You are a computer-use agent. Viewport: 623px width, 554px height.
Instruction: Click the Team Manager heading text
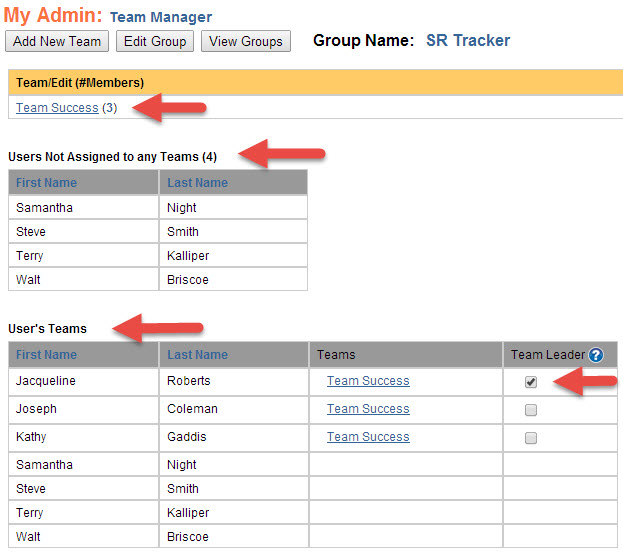[x=160, y=17]
